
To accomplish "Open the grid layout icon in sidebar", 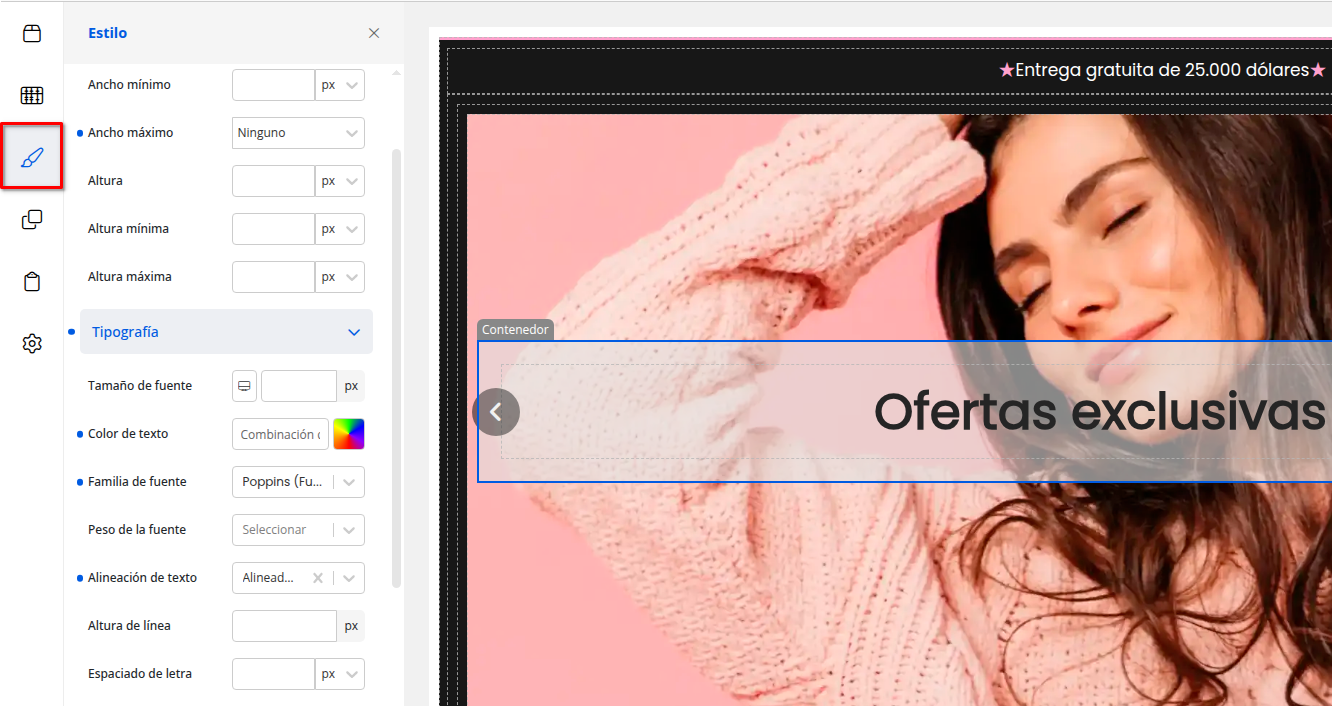I will pyautogui.click(x=32, y=96).
